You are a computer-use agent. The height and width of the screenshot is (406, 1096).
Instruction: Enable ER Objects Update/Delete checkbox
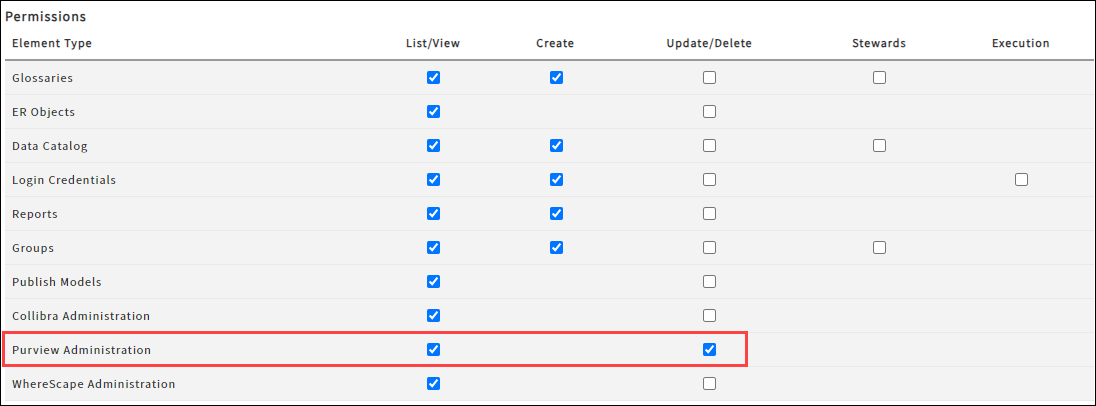[709, 112]
